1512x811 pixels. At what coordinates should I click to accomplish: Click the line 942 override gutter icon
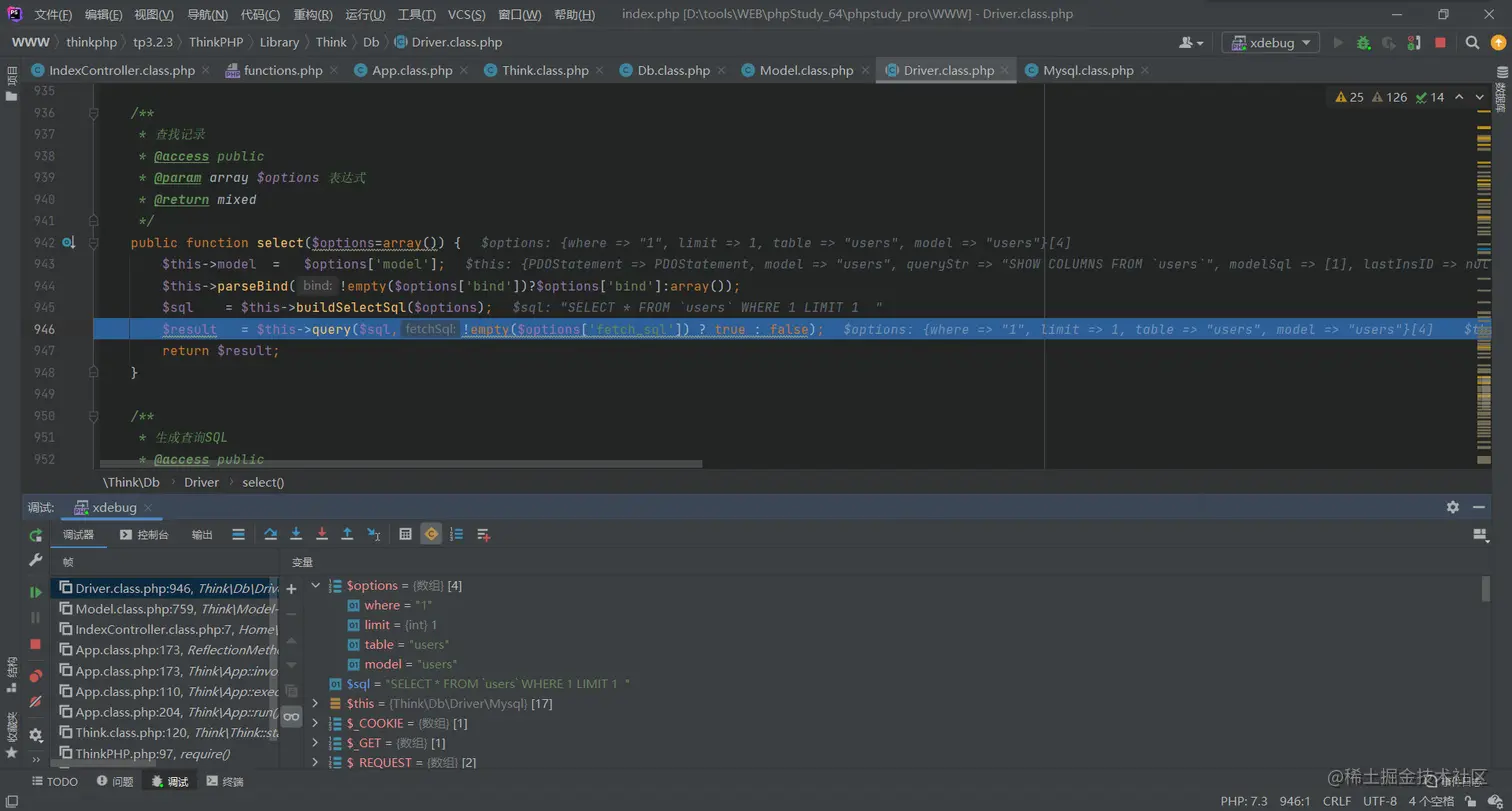pyautogui.click(x=69, y=243)
